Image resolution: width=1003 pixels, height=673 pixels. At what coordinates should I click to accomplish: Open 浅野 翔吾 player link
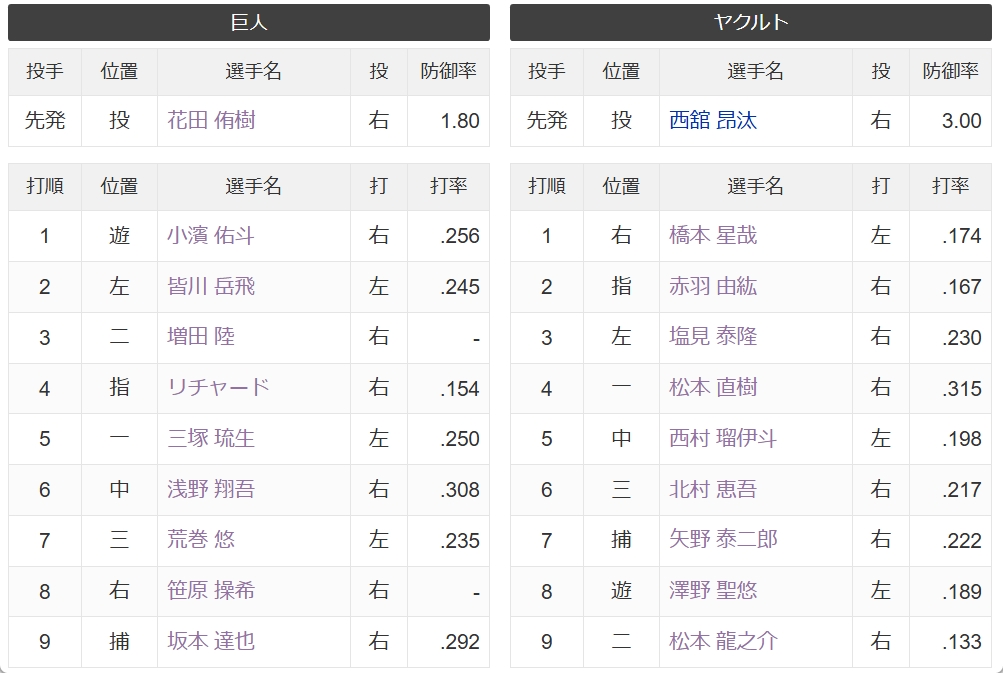click(x=211, y=489)
